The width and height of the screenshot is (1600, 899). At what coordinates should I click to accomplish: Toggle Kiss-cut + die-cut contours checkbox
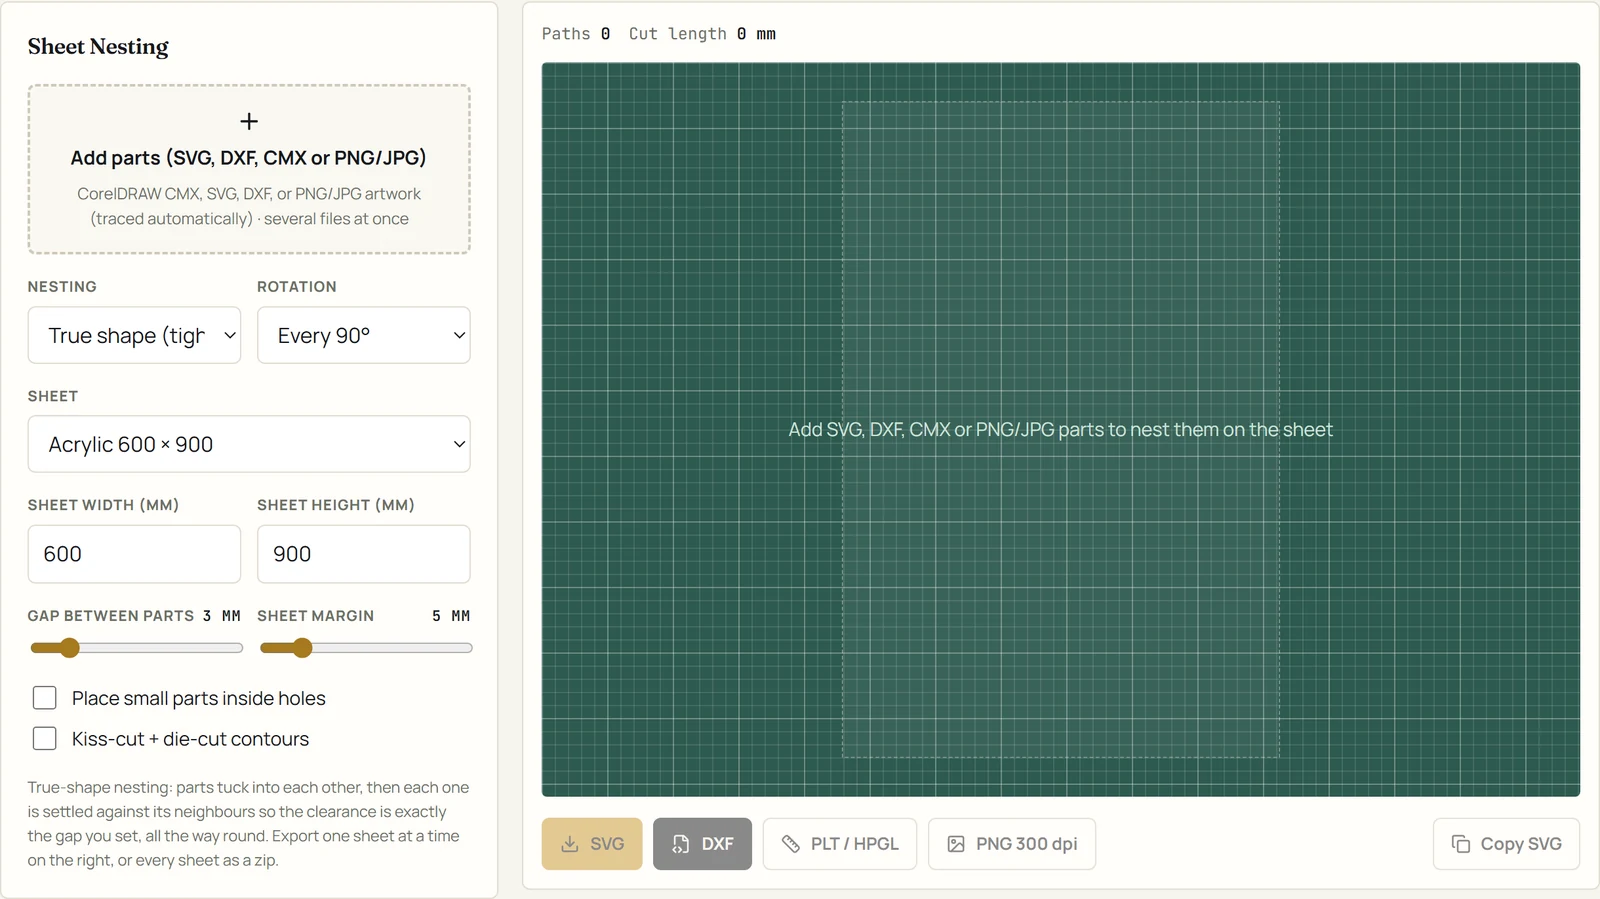pyautogui.click(x=45, y=738)
